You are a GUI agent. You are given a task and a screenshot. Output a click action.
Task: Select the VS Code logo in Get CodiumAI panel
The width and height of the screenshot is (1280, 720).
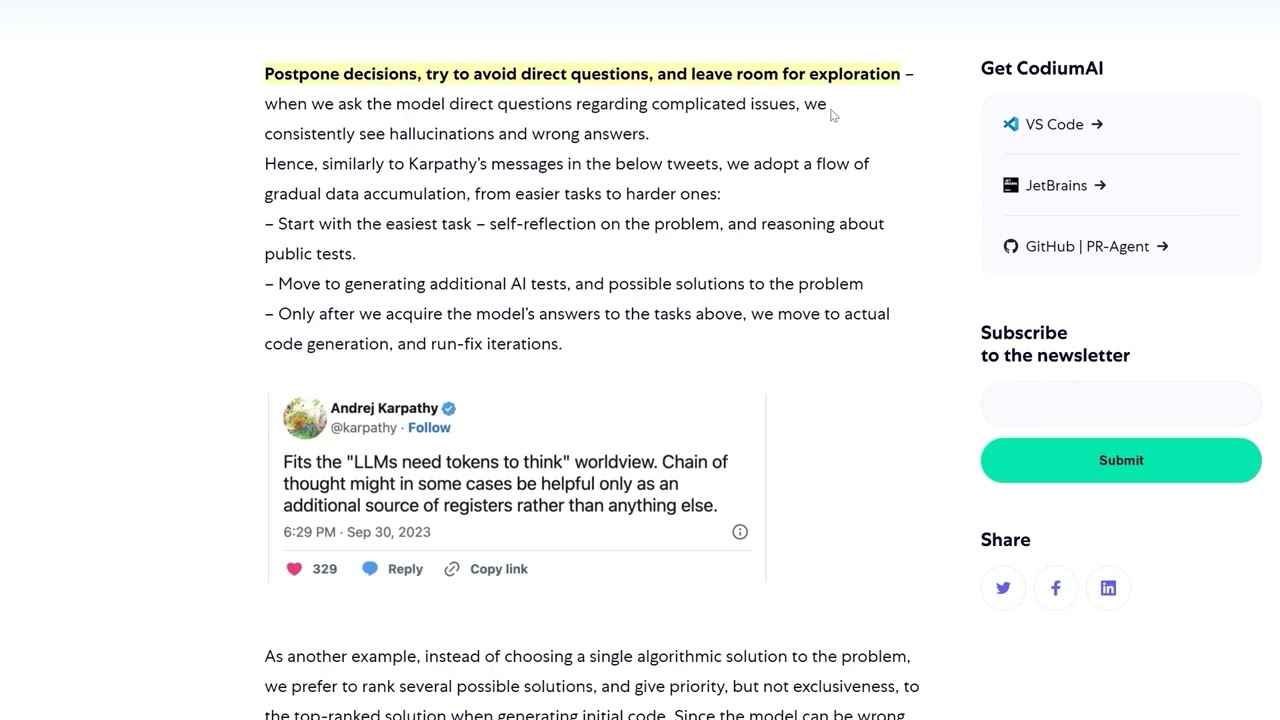pyautogui.click(x=1010, y=124)
